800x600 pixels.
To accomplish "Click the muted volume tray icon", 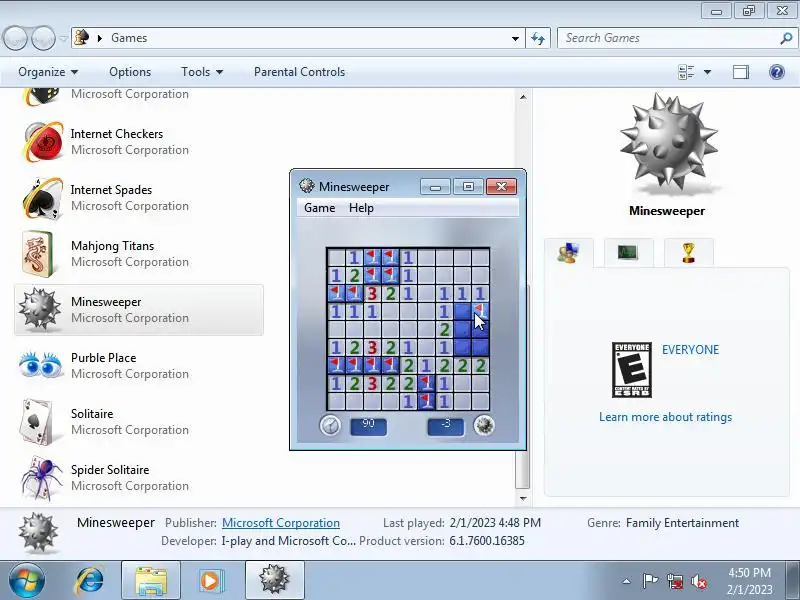I will 699,581.
